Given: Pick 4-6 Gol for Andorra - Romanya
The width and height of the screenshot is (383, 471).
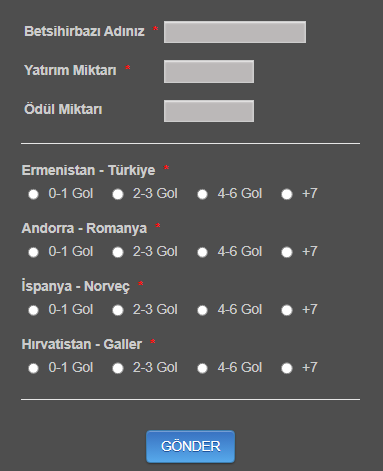Looking at the screenshot, I should coord(202,252).
